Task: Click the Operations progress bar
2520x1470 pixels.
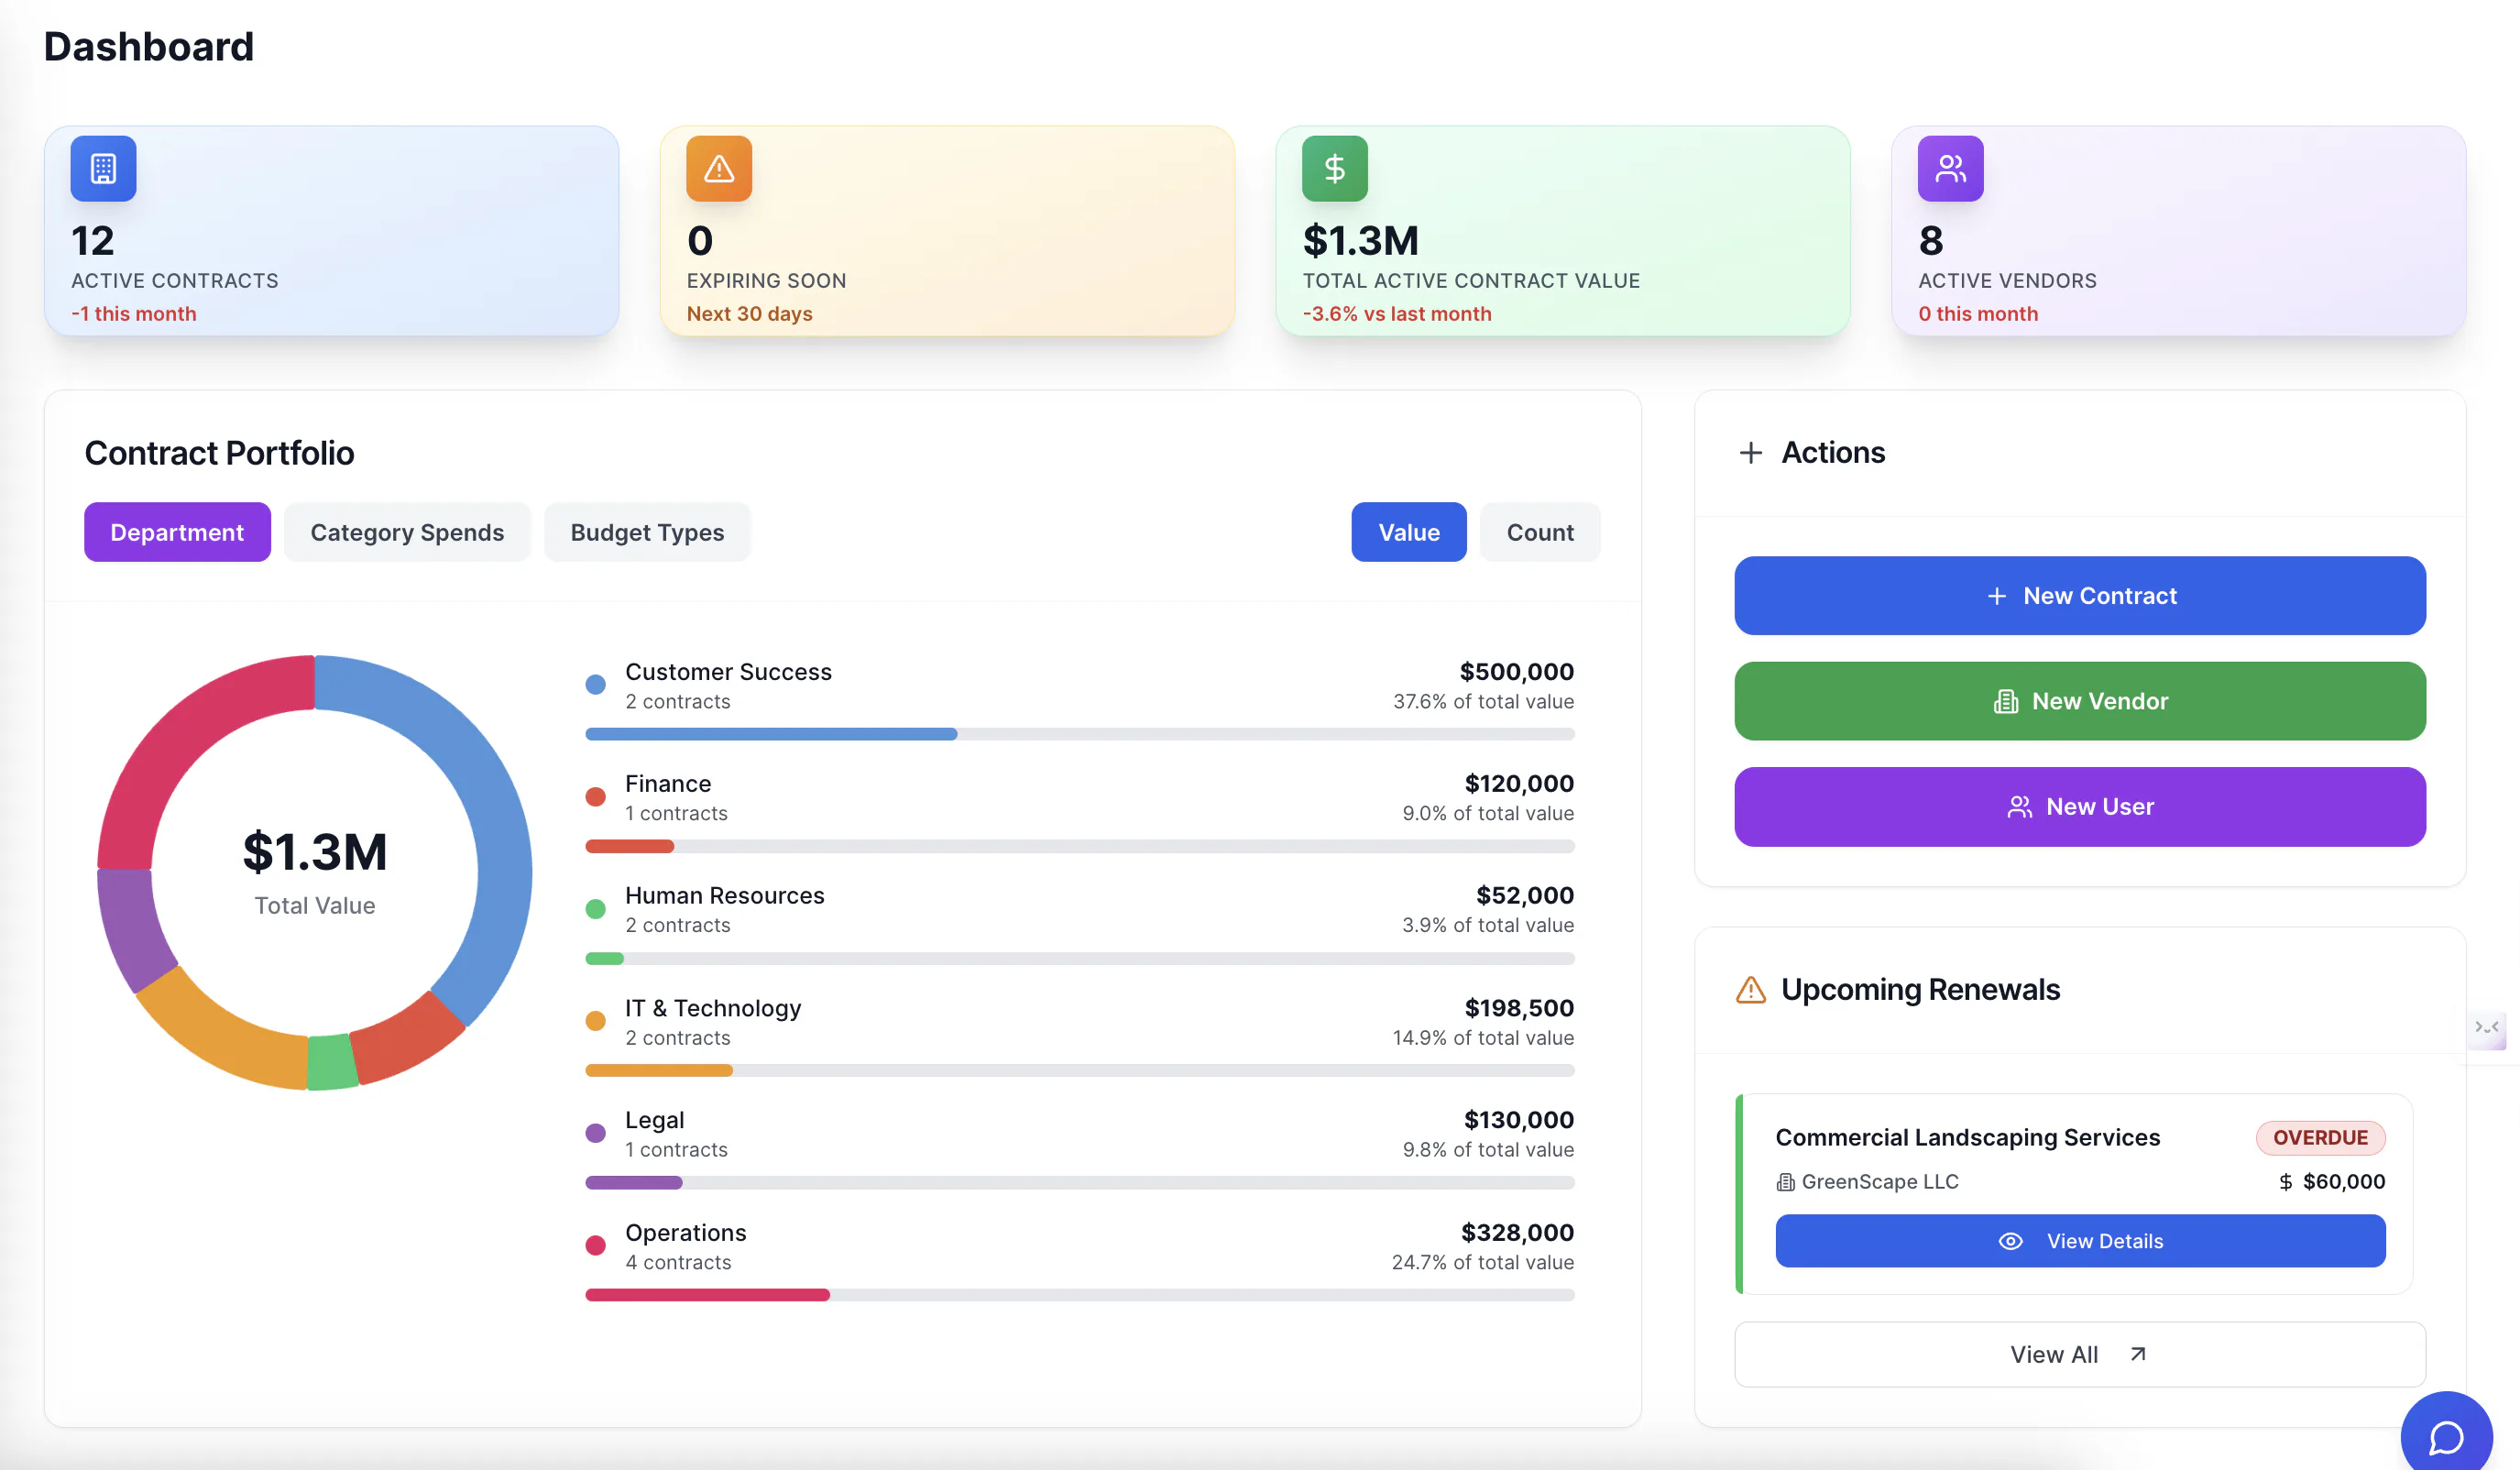Action: [x=1080, y=1295]
